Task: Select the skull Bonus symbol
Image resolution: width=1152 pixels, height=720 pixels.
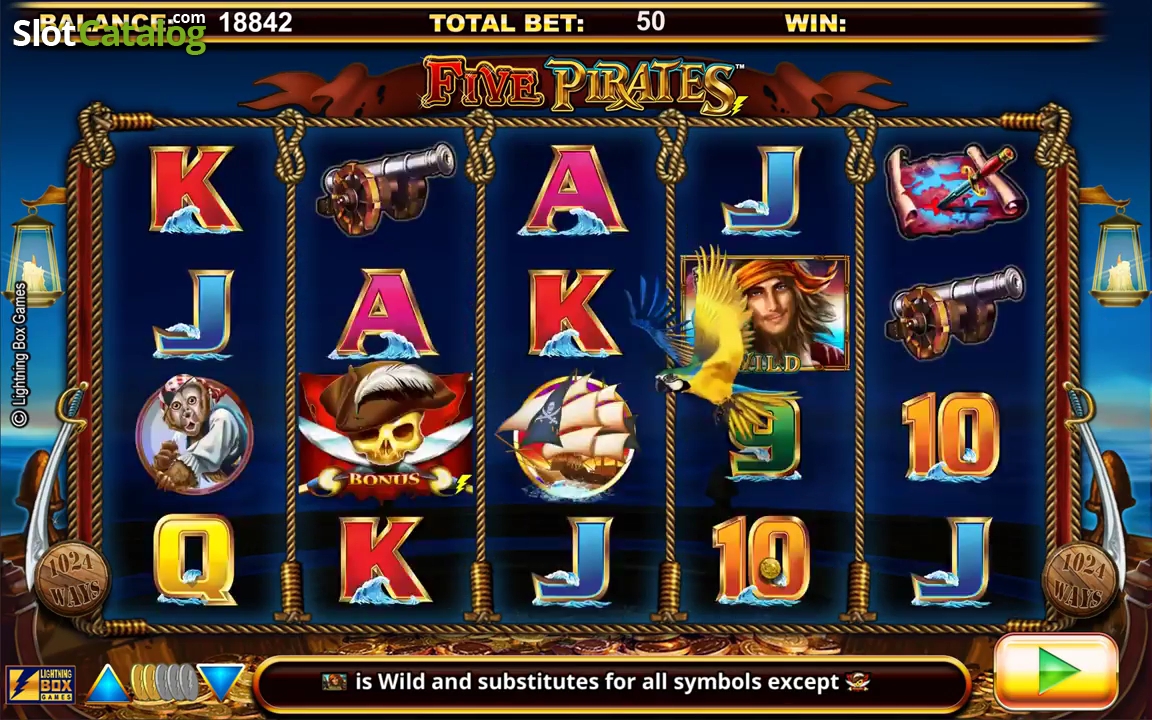Action: pyautogui.click(x=385, y=433)
